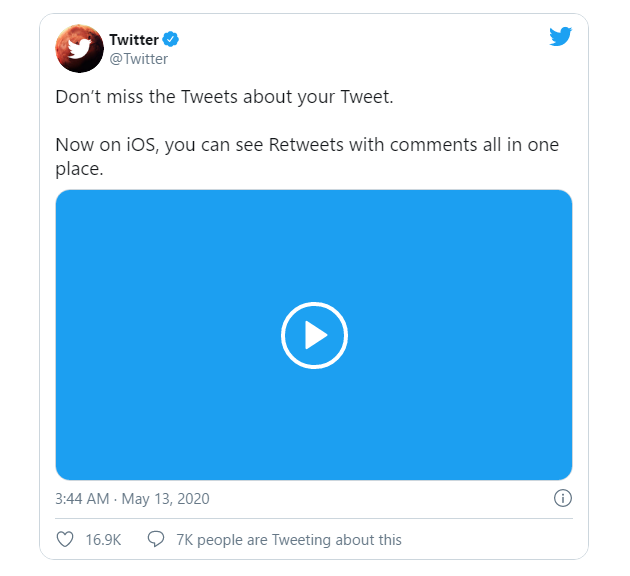Screen dimensions: 630x576
Task: Click the May 13, 2020 date
Action: (166, 498)
